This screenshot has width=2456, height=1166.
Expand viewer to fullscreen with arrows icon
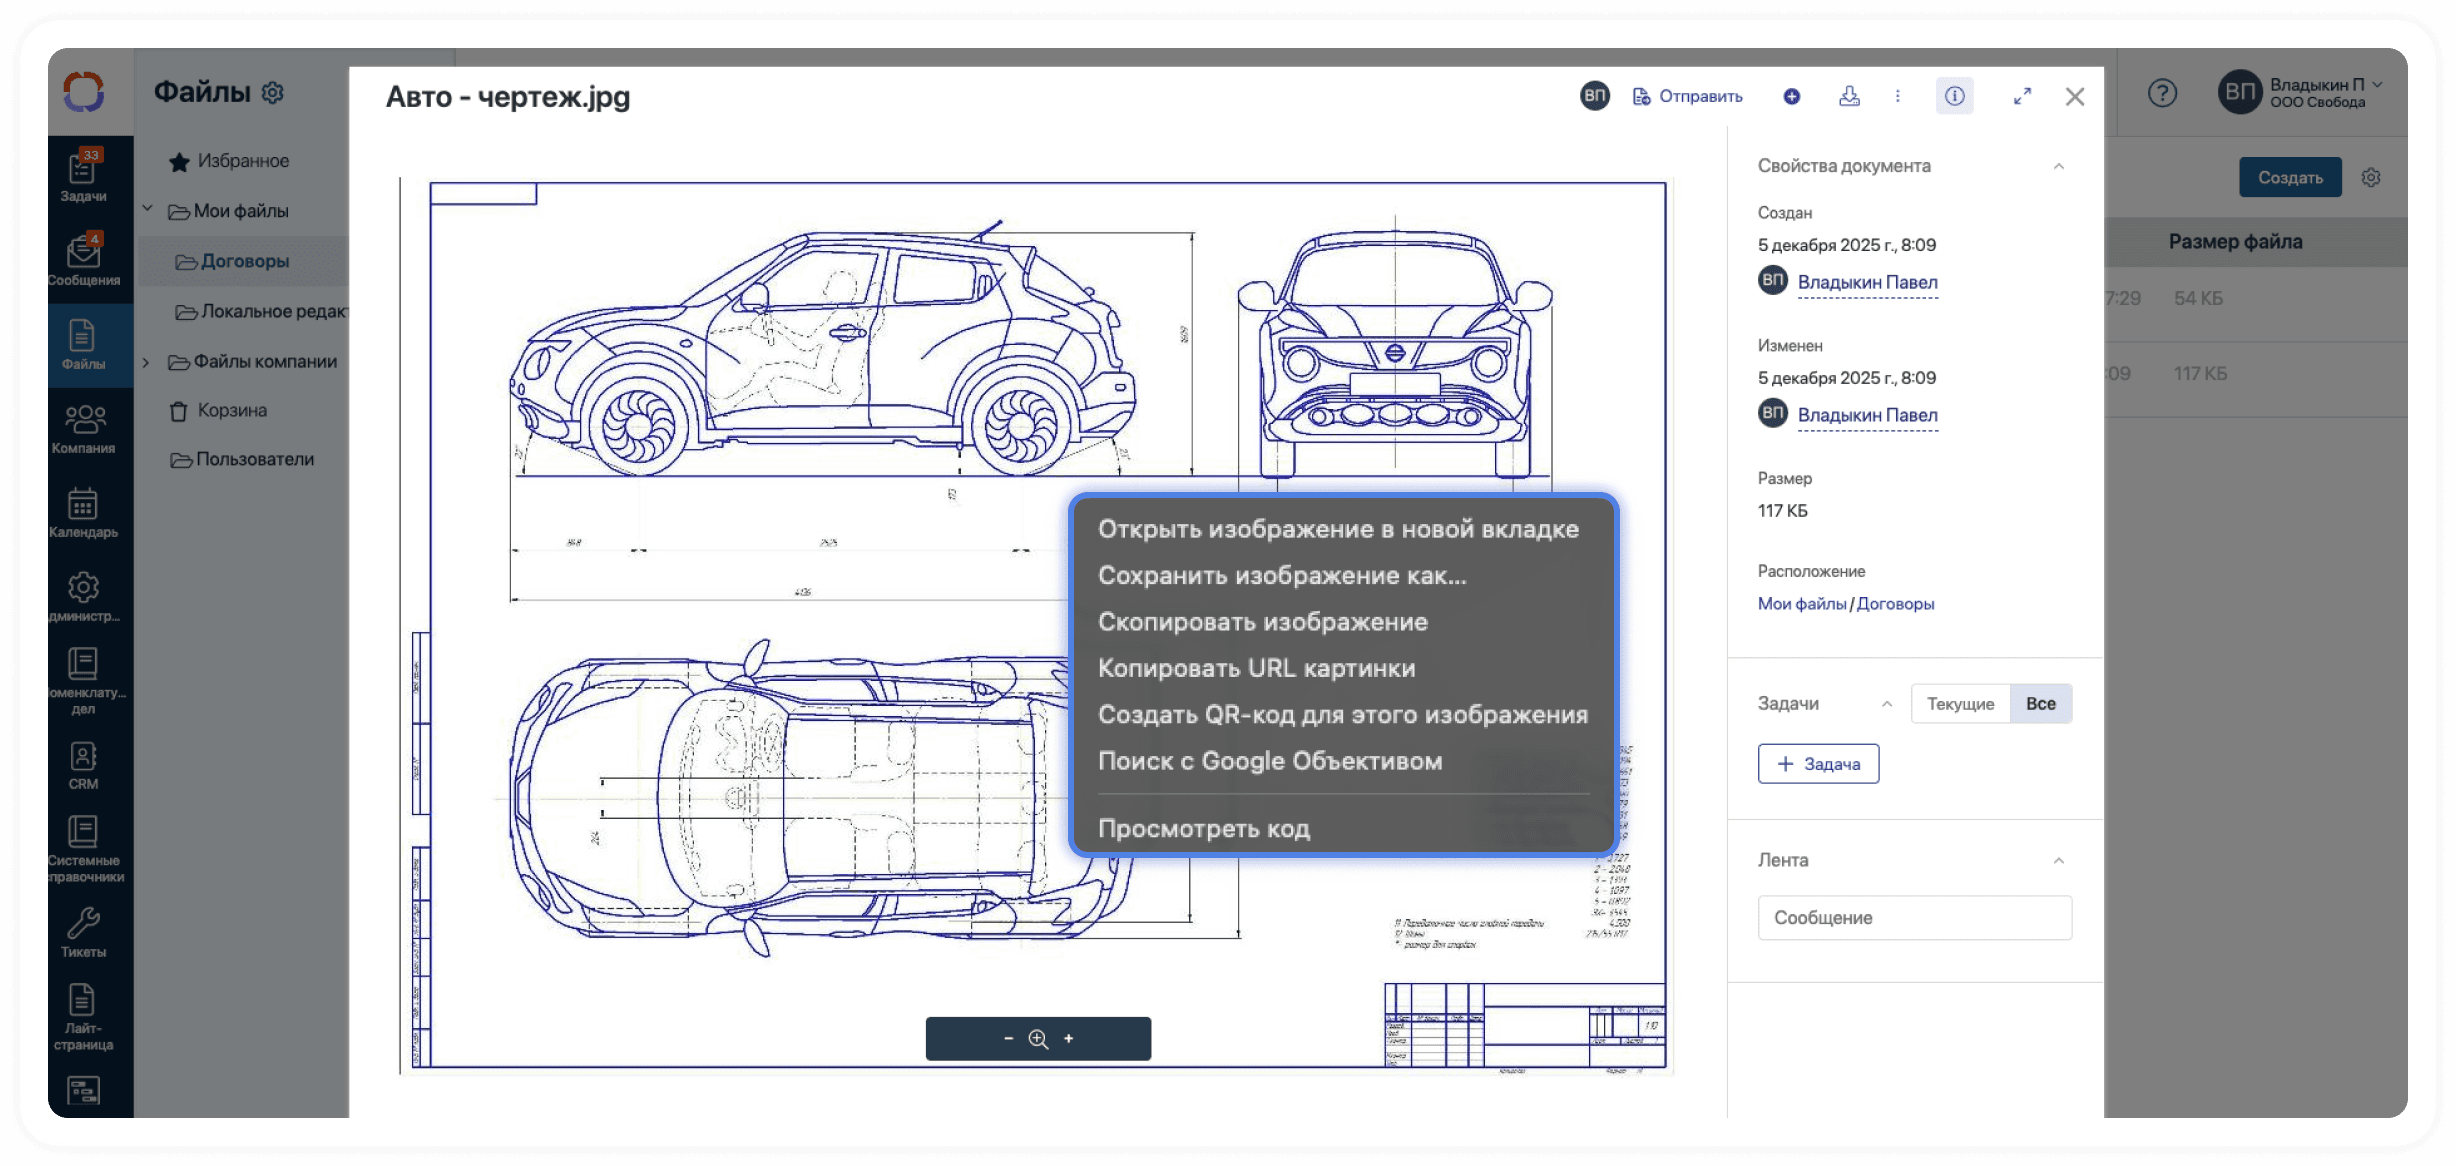(2022, 96)
